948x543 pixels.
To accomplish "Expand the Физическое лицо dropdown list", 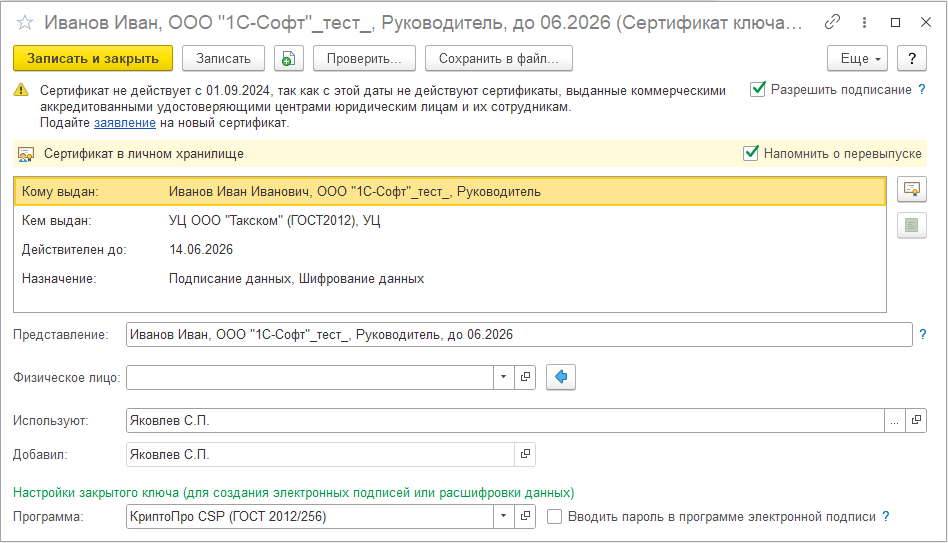I will (504, 377).
